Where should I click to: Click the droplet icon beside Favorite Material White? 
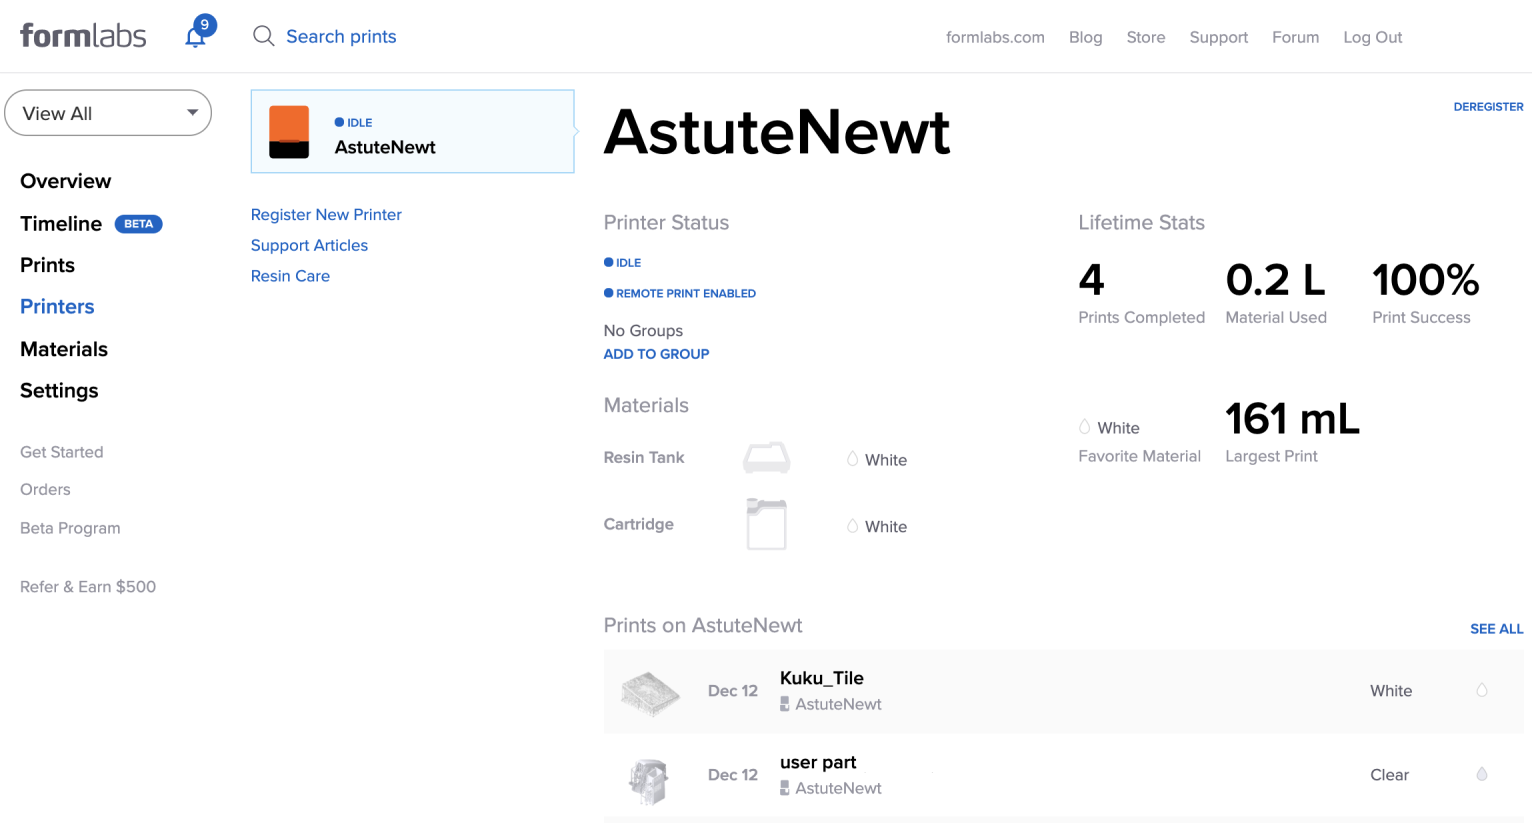1084,427
